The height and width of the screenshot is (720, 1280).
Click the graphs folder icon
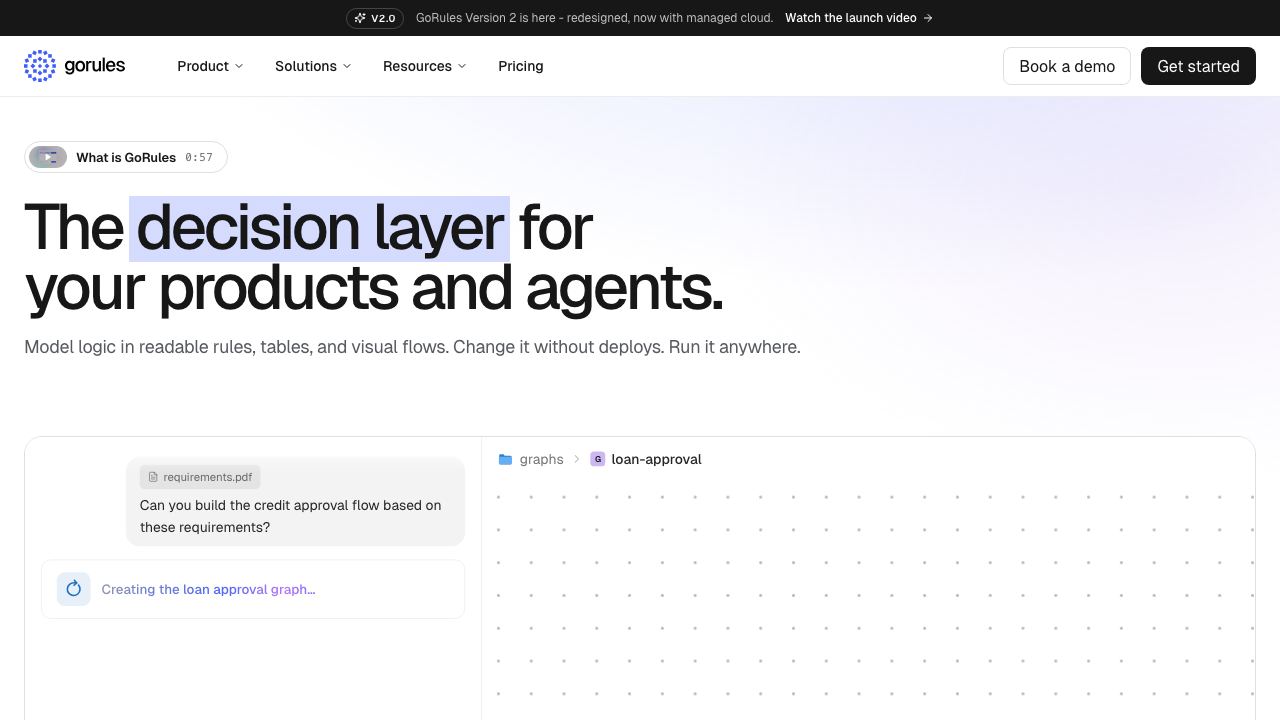(x=505, y=459)
